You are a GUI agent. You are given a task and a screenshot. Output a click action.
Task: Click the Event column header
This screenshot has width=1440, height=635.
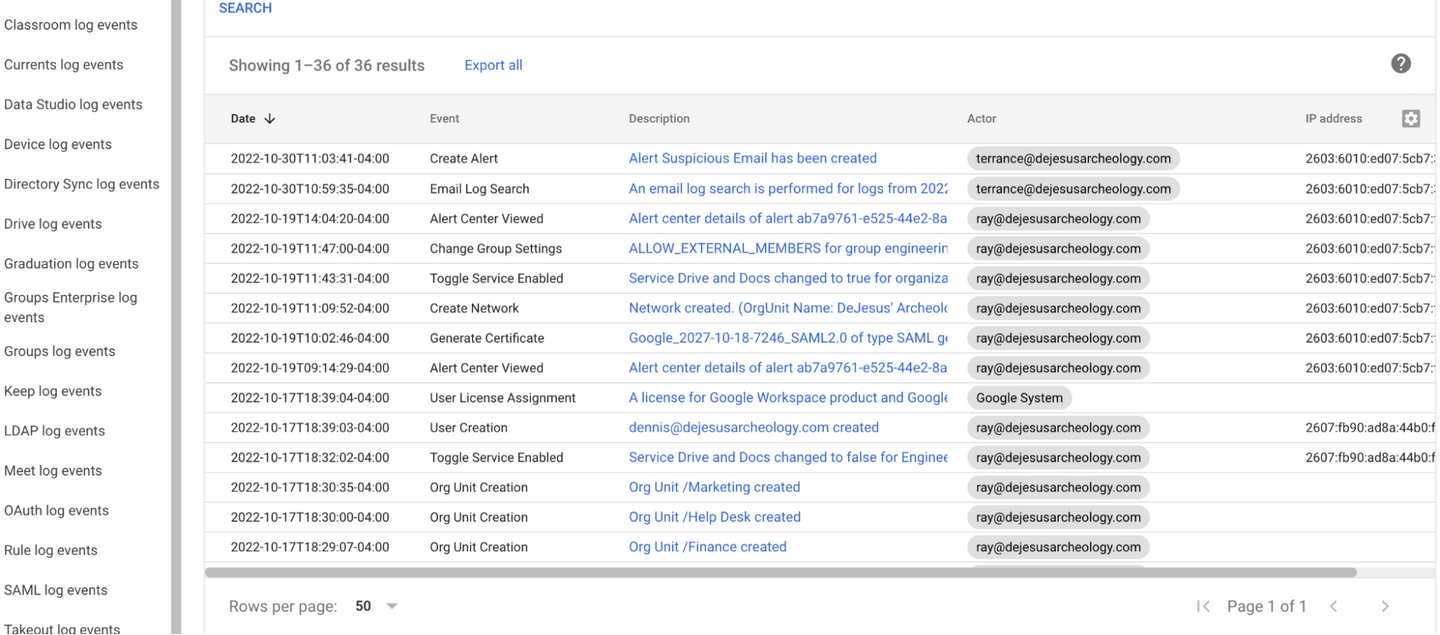click(444, 119)
